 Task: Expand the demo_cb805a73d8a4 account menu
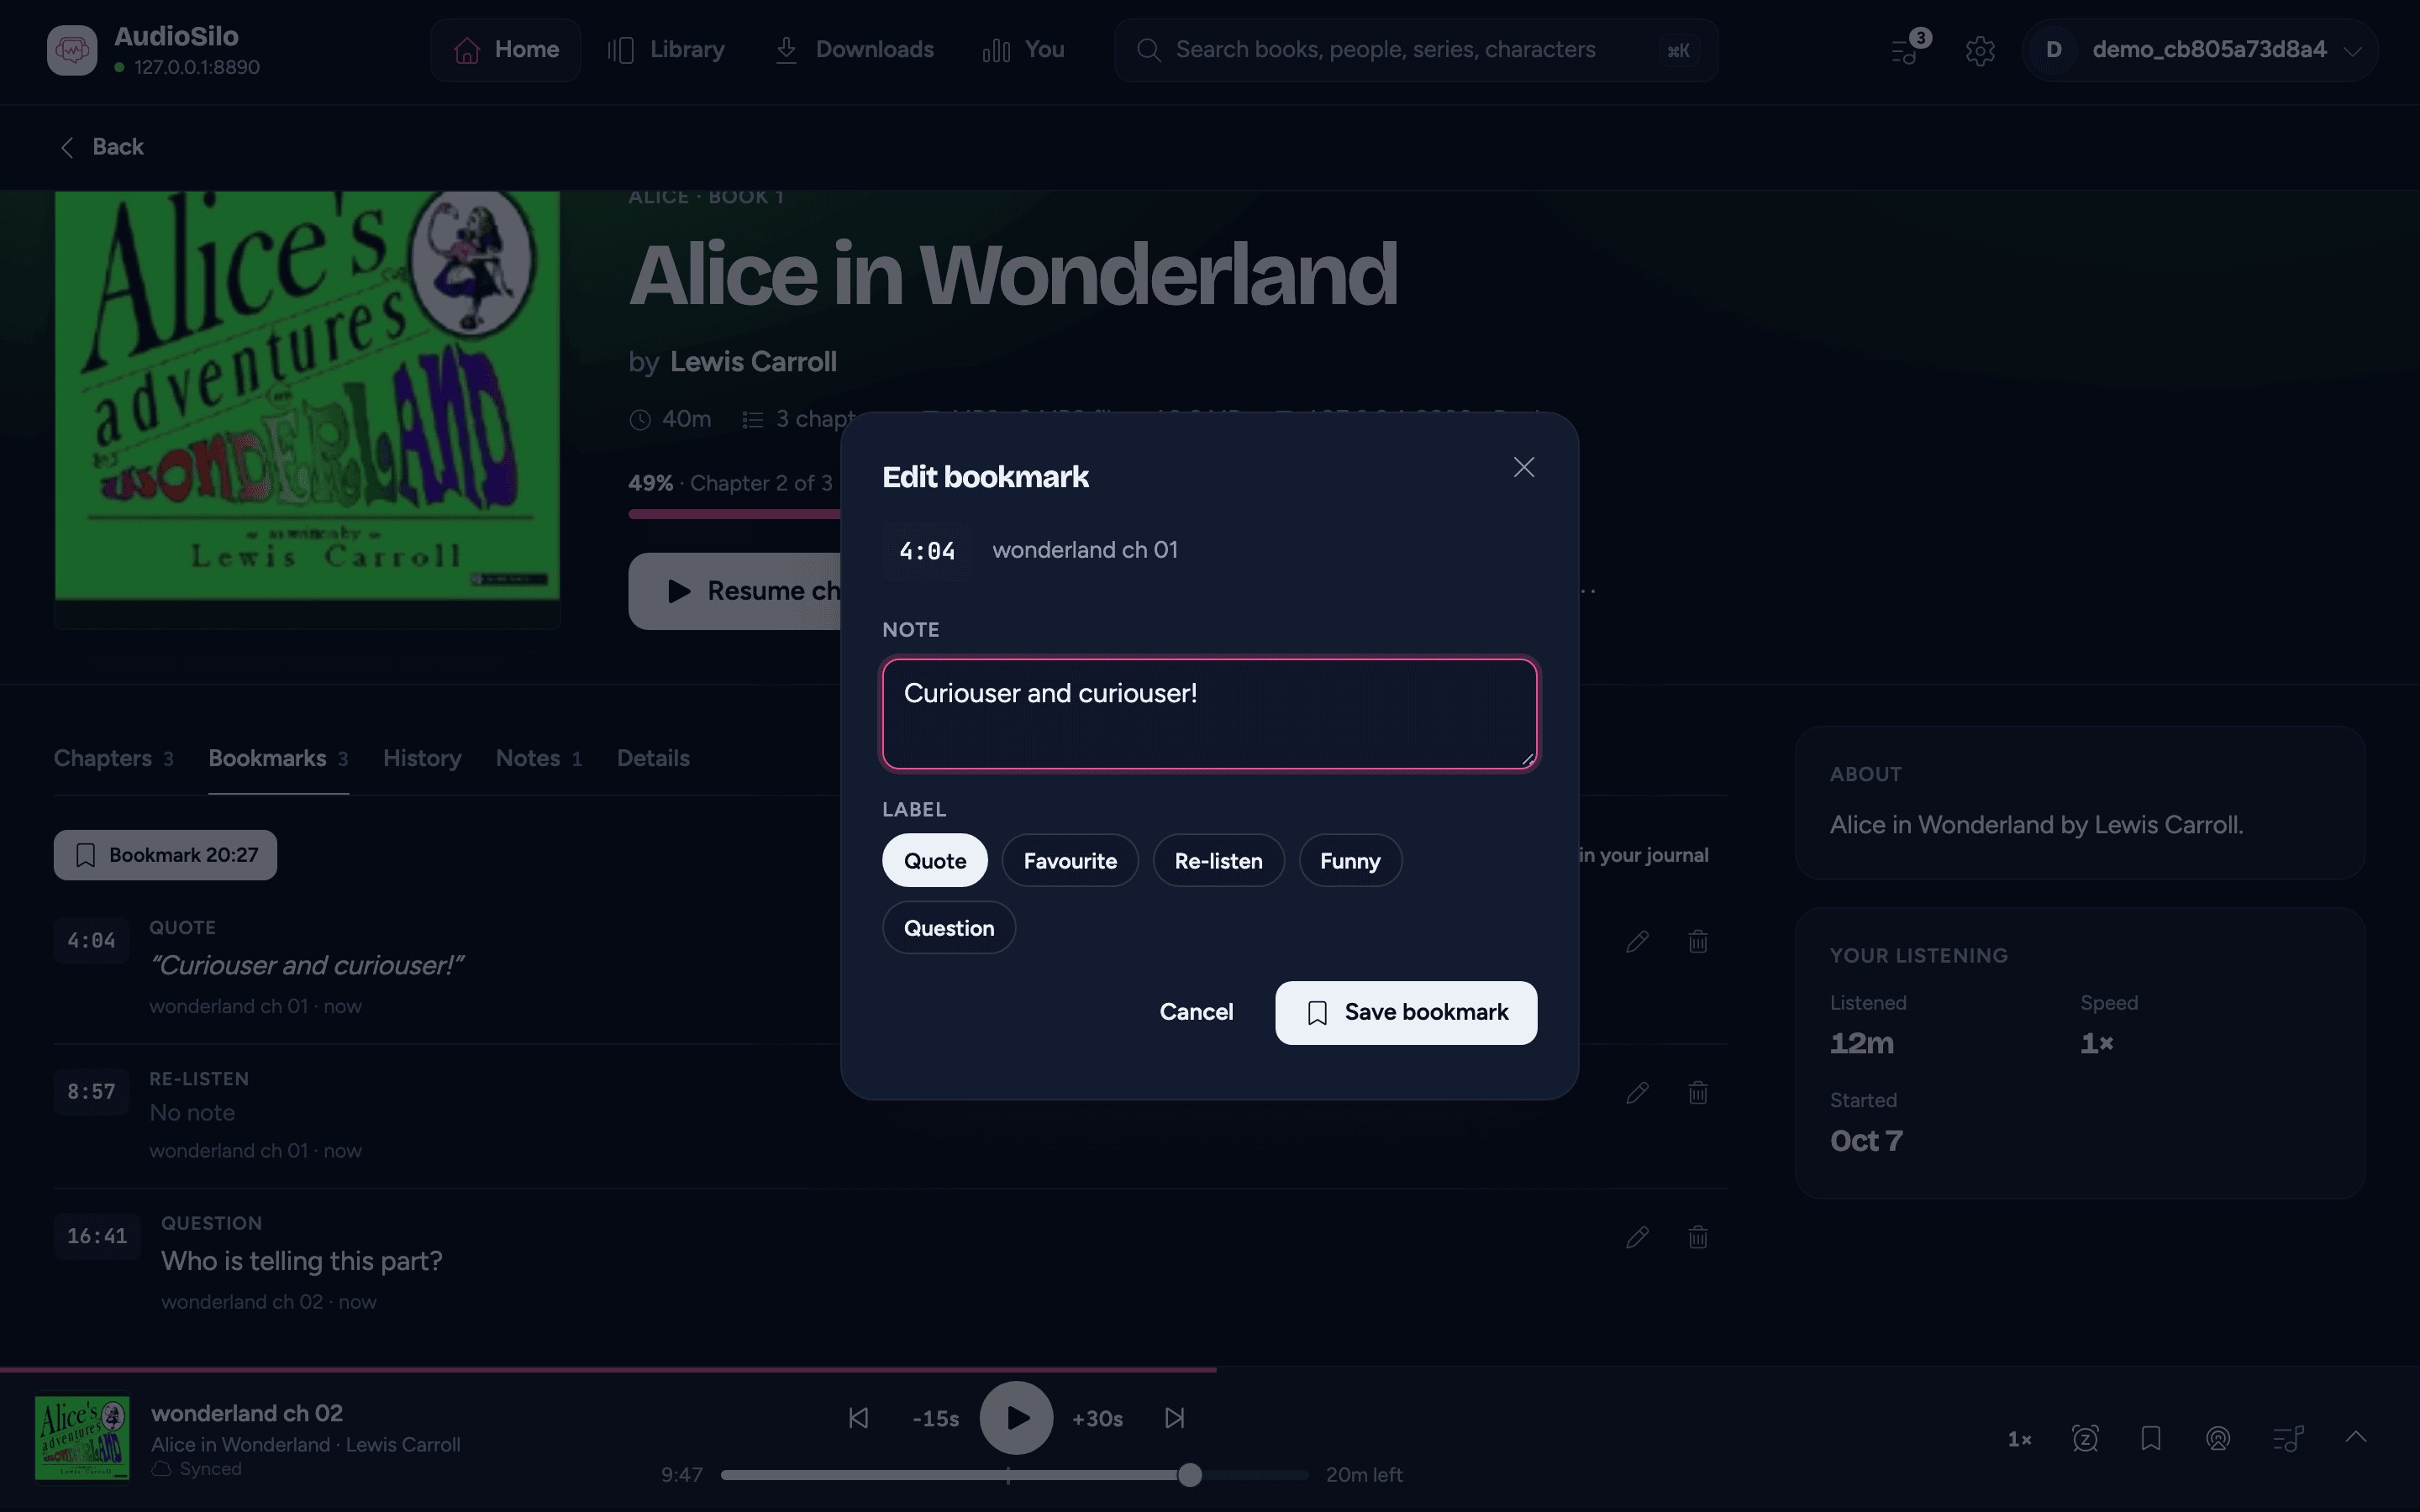(x=2199, y=50)
